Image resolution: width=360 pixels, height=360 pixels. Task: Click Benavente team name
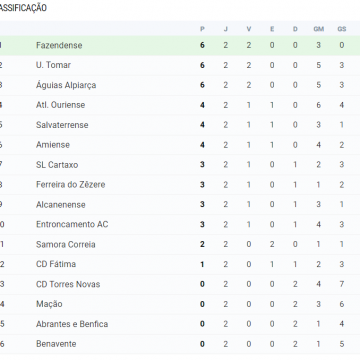pyautogui.click(x=56, y=344)
